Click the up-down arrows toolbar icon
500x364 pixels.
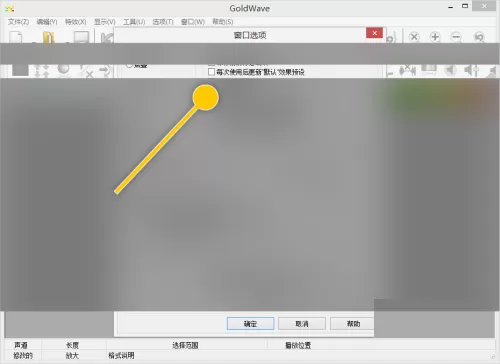point(42,71)
